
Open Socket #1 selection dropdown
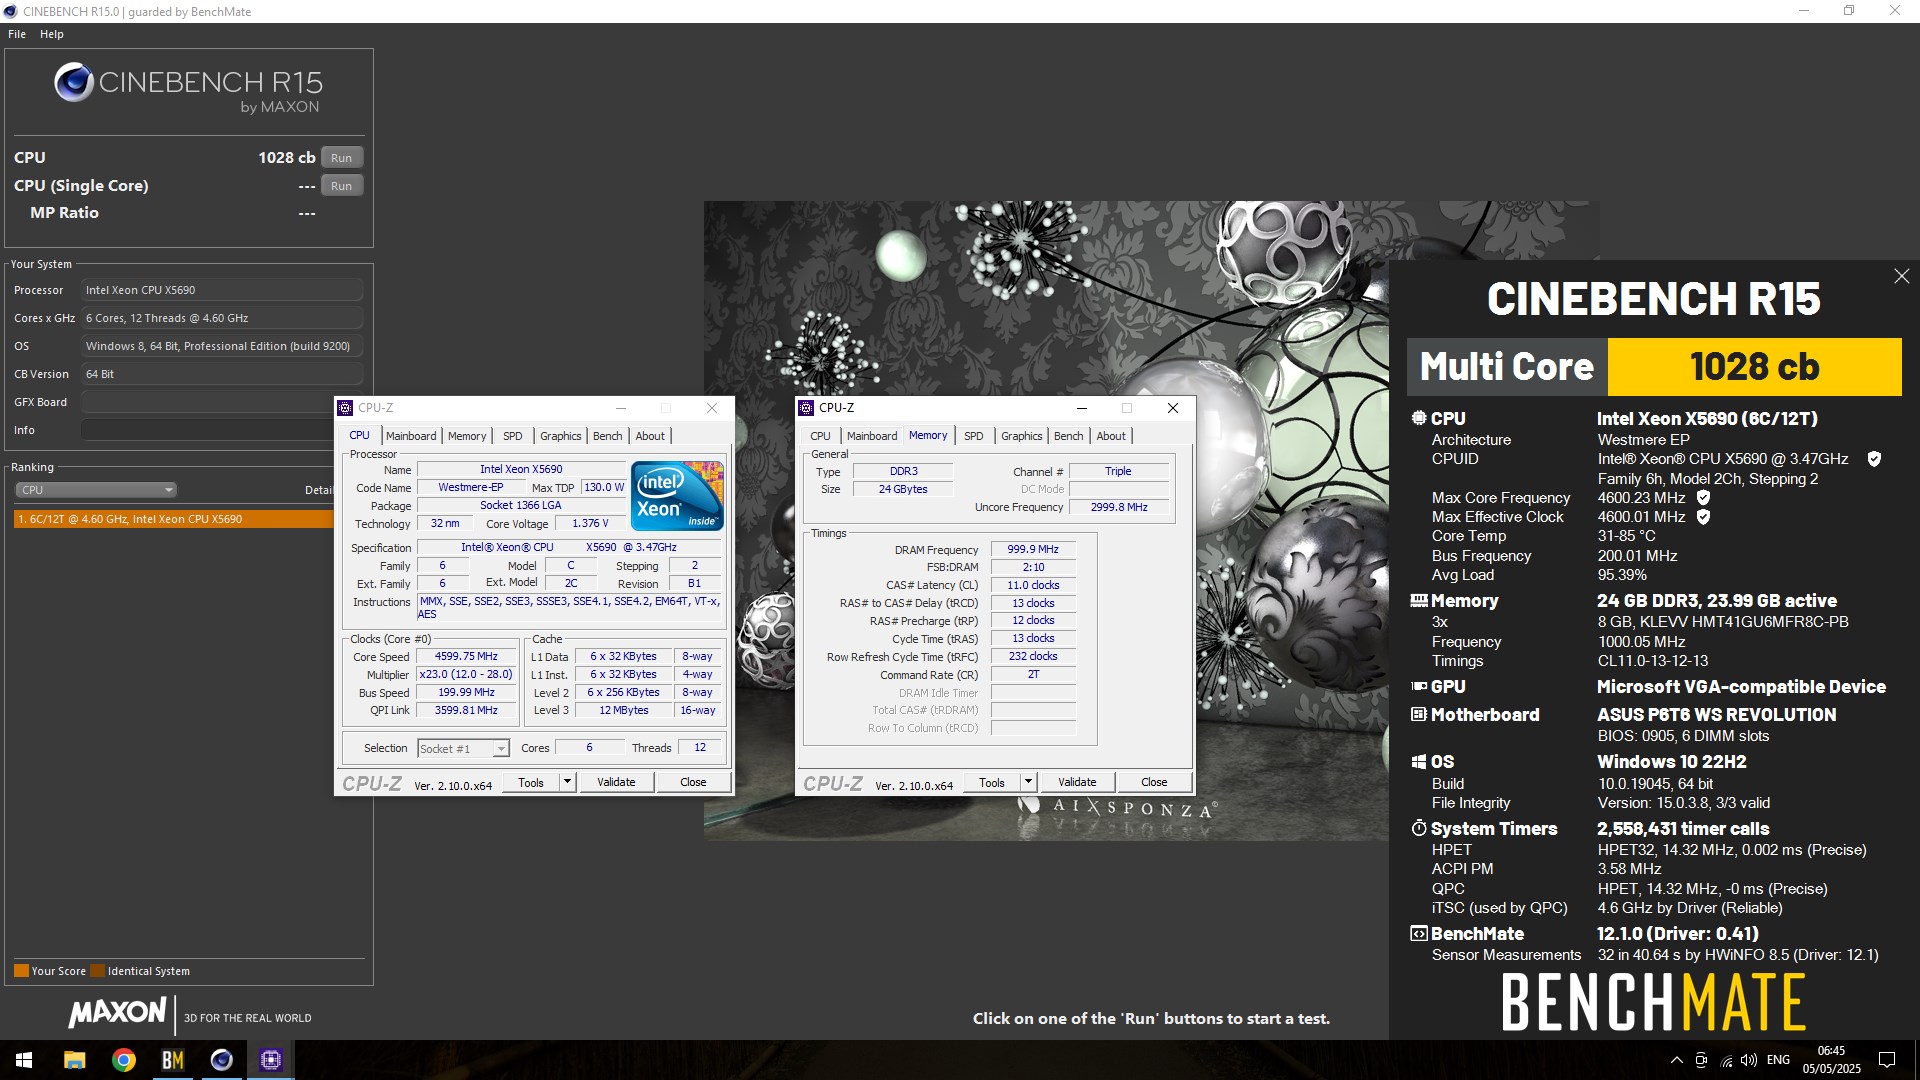pos(463,749)
